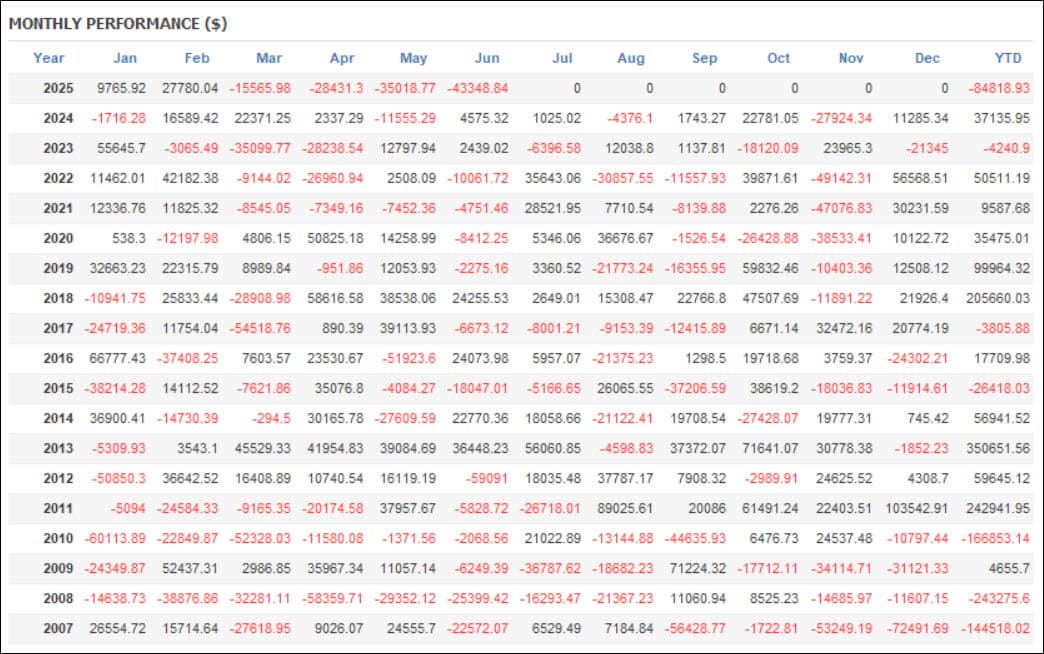Select the Sep column header
Viewport: 1044px width, 654px height.
(704, 58)
